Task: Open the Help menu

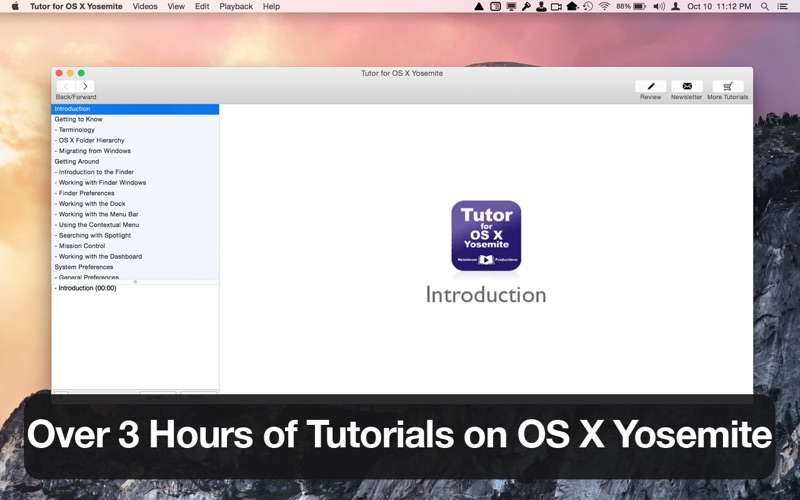Action: pyautogui.click(x=271, y=6)
